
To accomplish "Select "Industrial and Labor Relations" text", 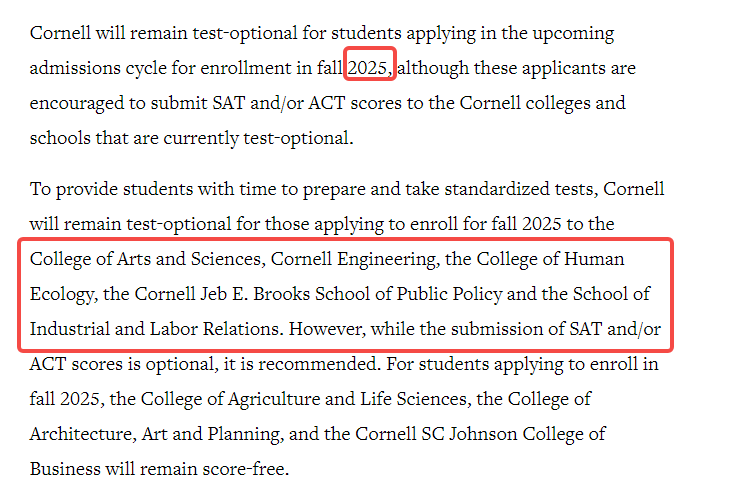I will click(x=154, y=329).
